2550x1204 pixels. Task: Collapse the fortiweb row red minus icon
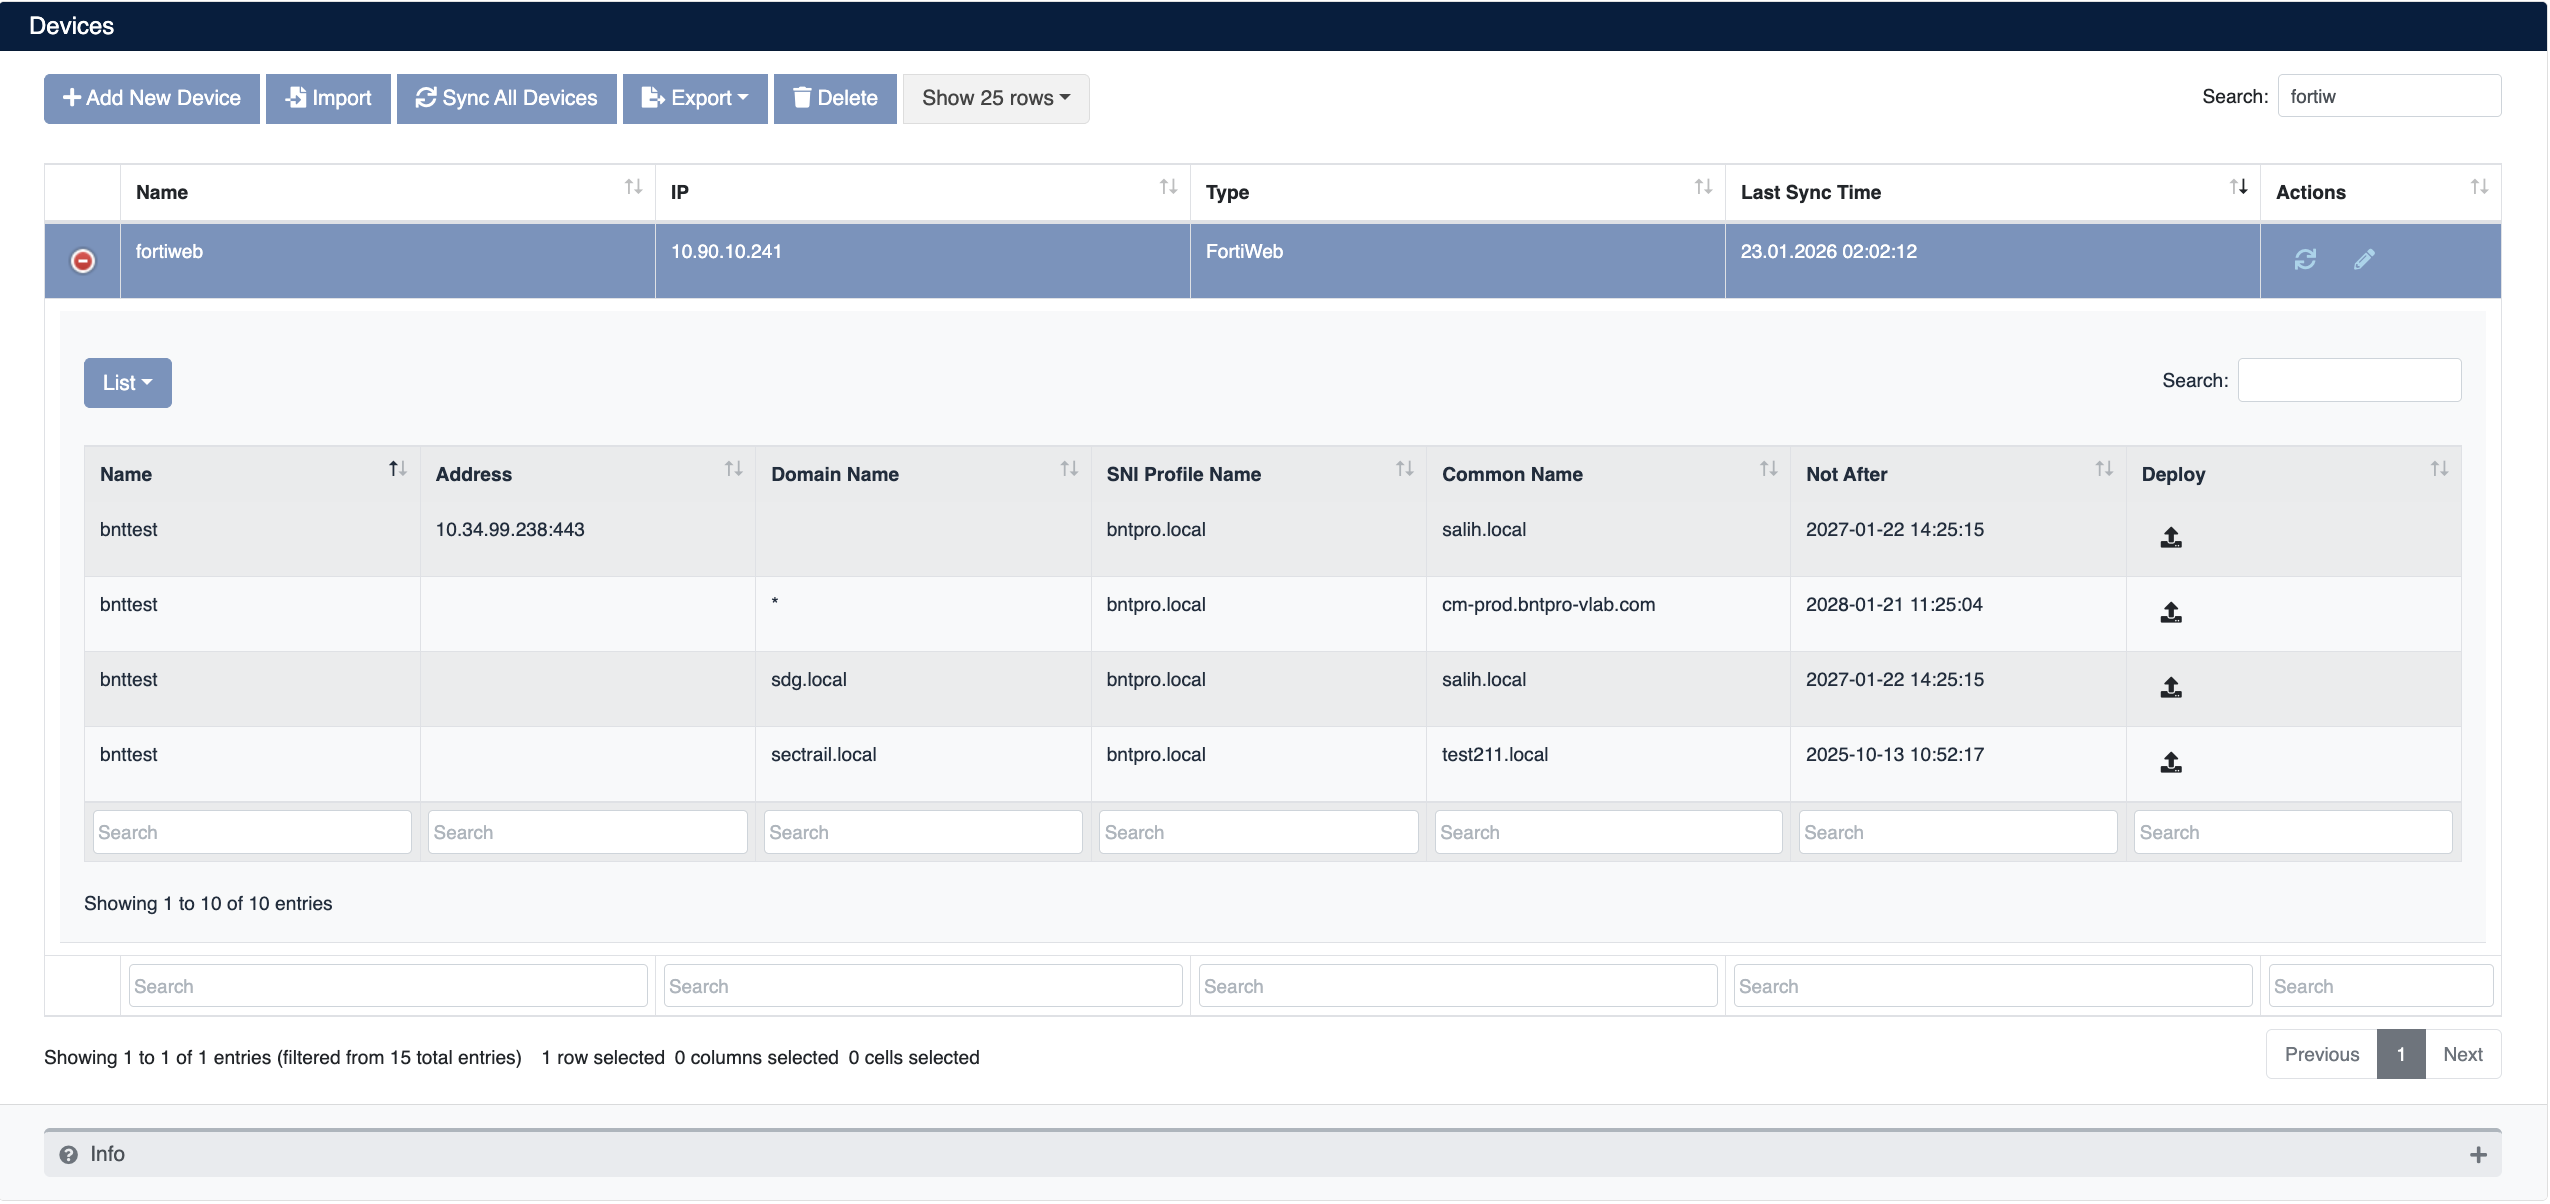click(x=83, y=261)
